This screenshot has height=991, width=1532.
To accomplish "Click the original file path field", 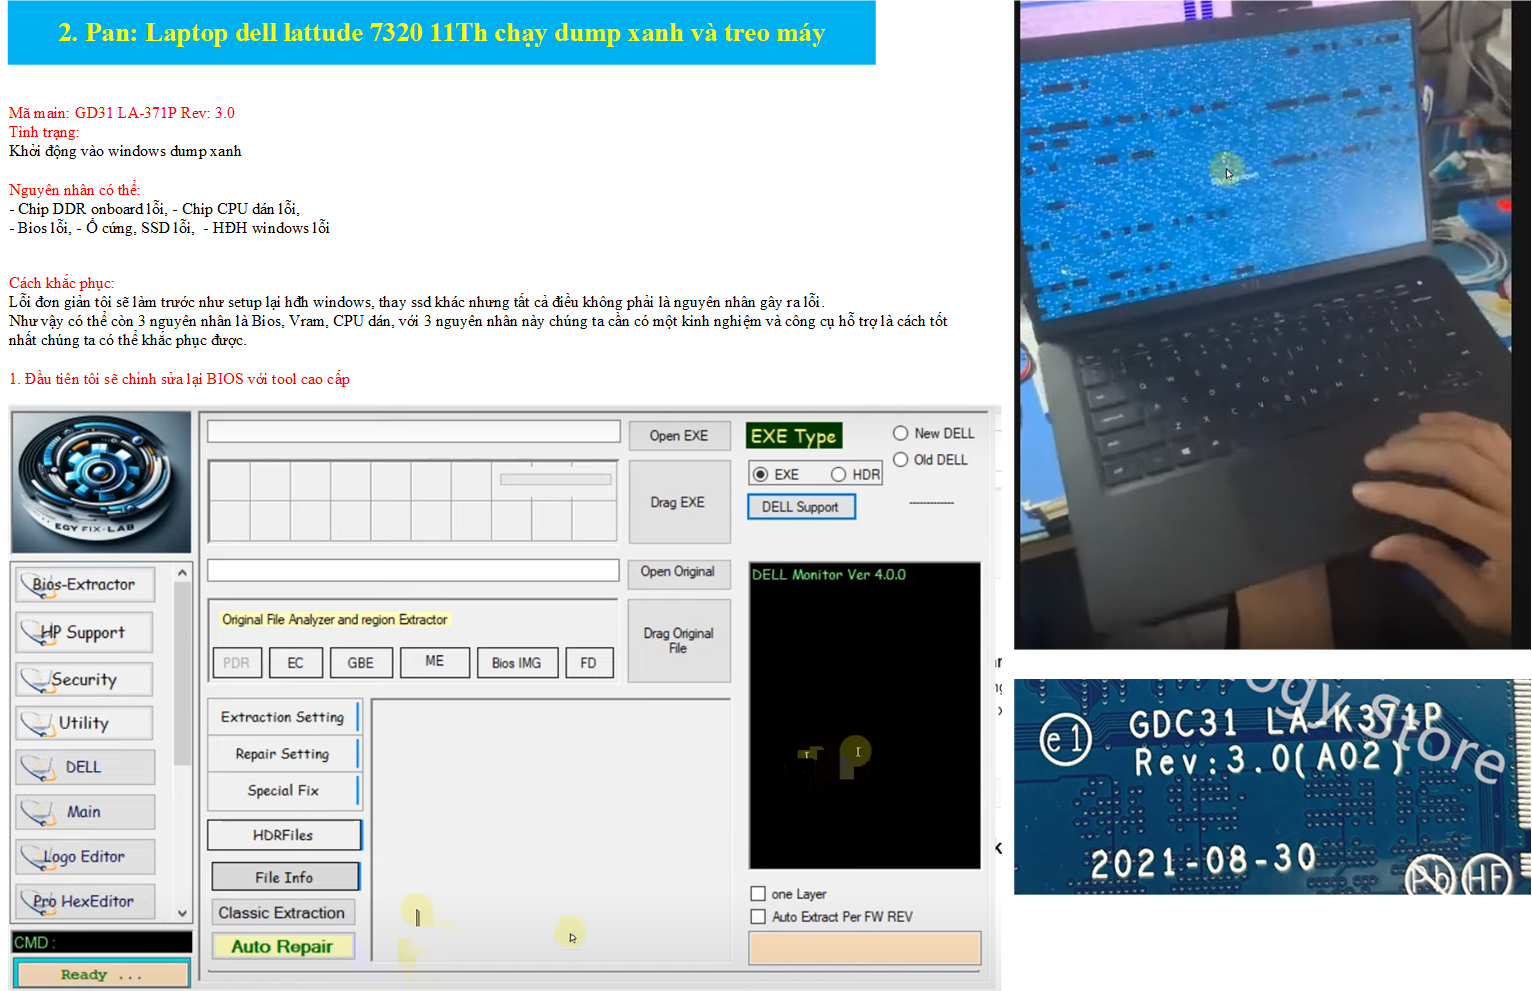I will (x=414, y=570).
